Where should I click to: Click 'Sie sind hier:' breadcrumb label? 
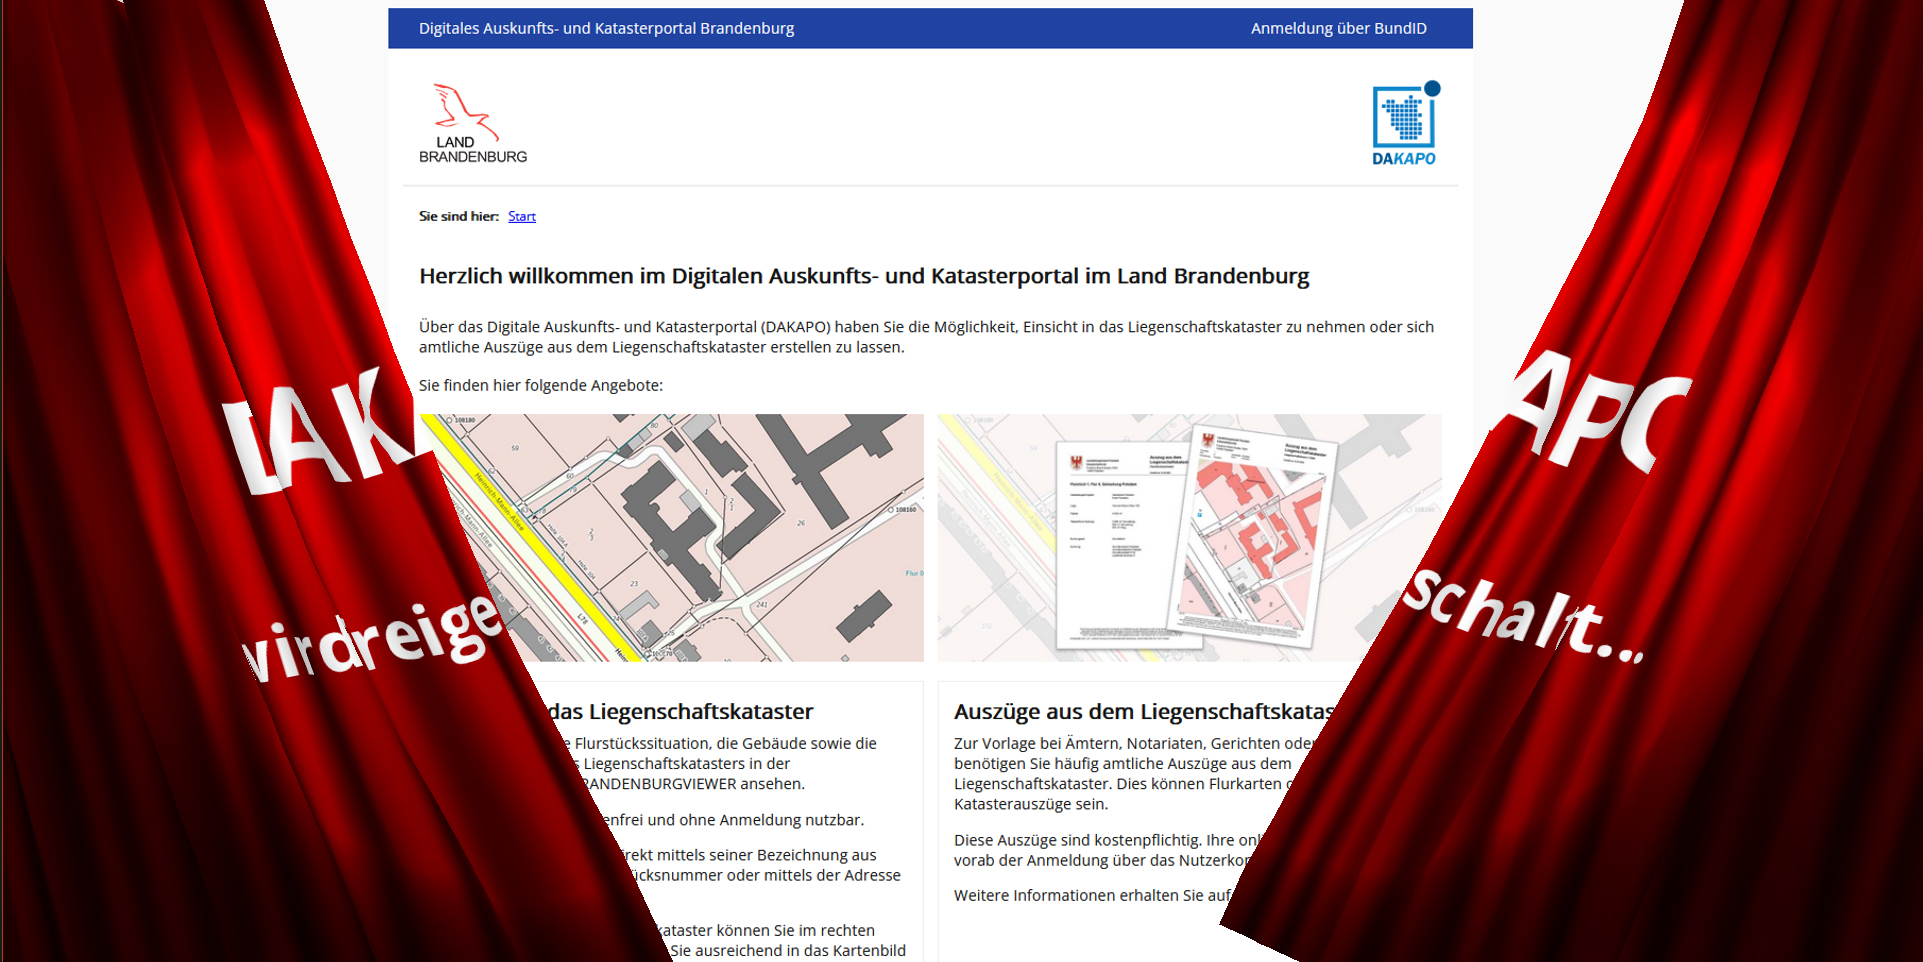tap(458, 216)
